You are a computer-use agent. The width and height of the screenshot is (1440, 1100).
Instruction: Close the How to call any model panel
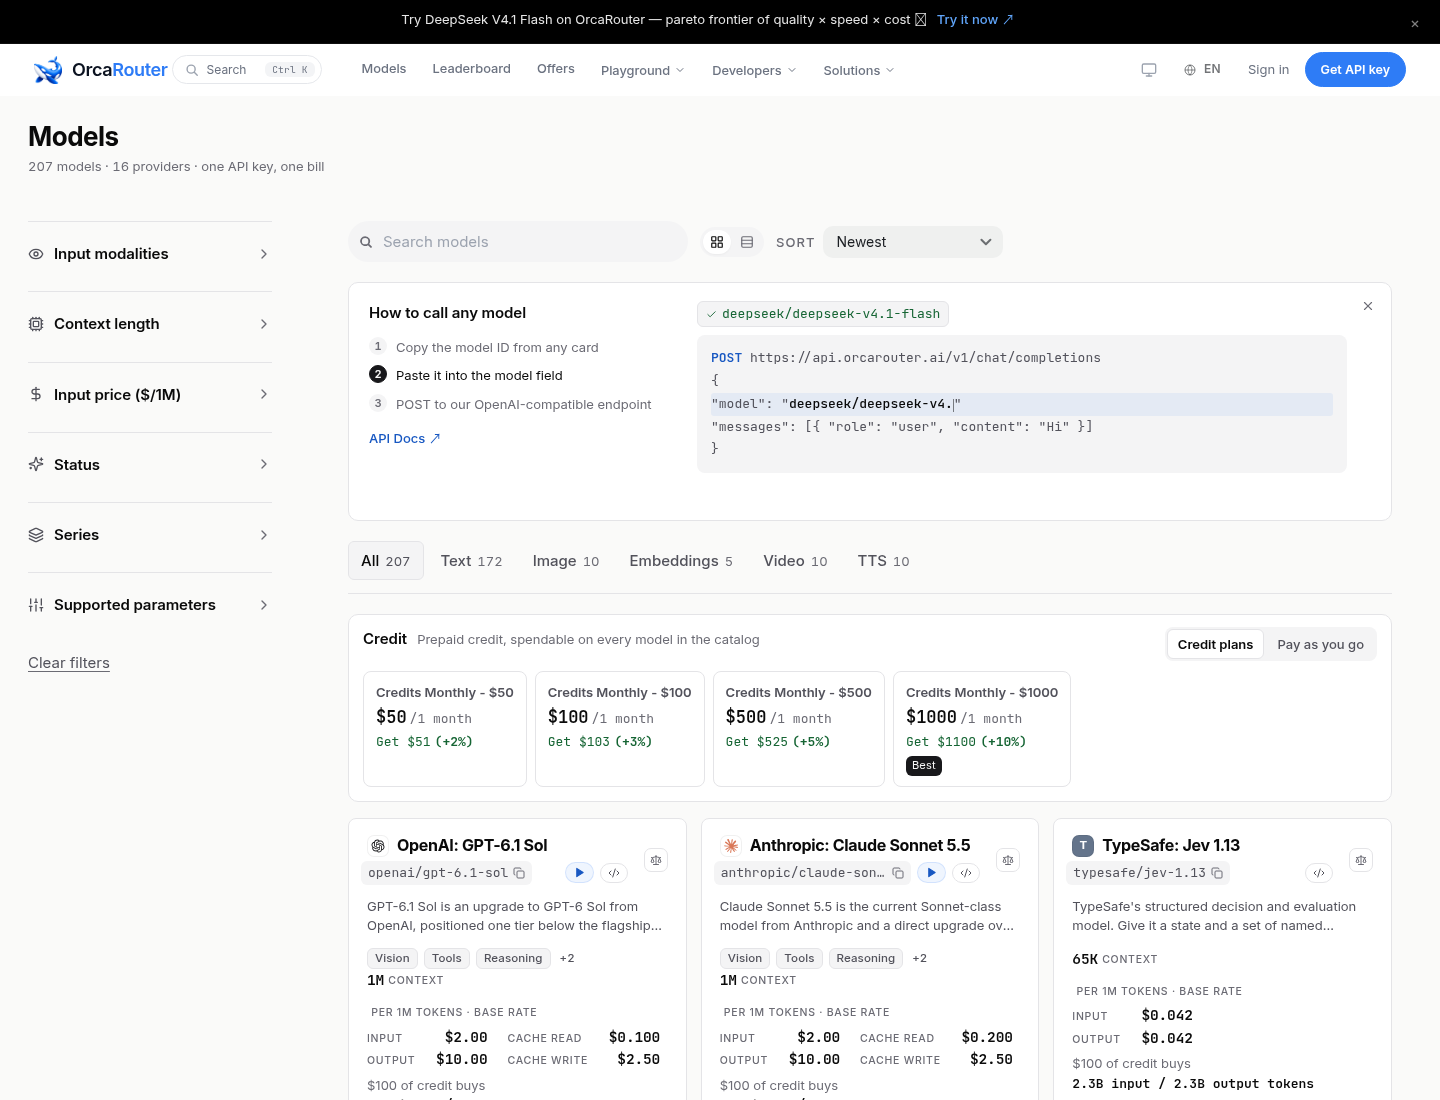(x=1368, y=306)
